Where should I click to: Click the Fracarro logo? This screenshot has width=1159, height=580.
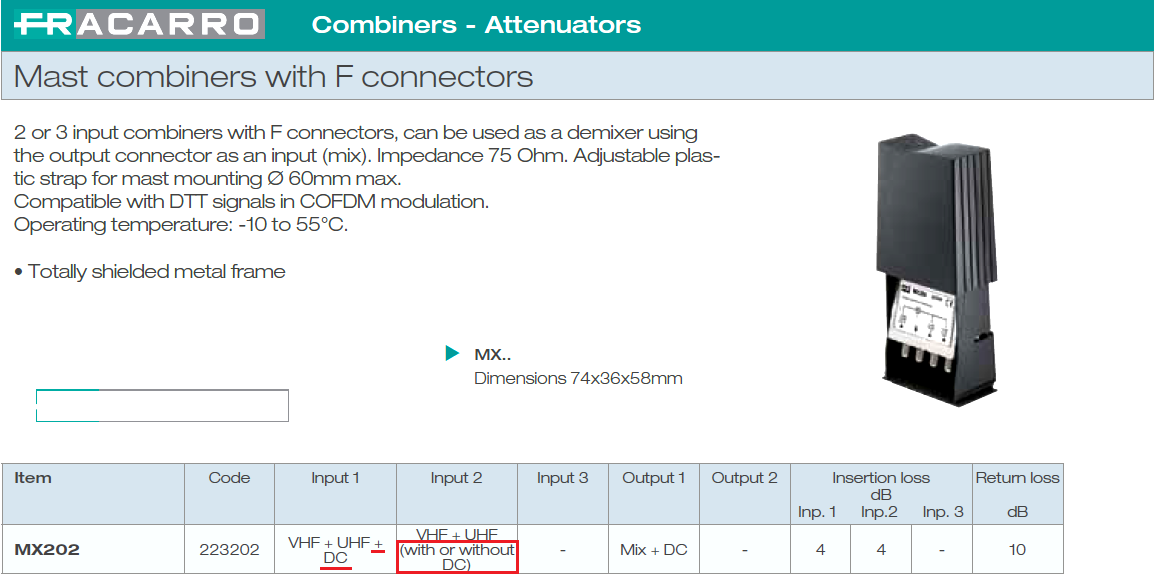(x=139, y=24)
